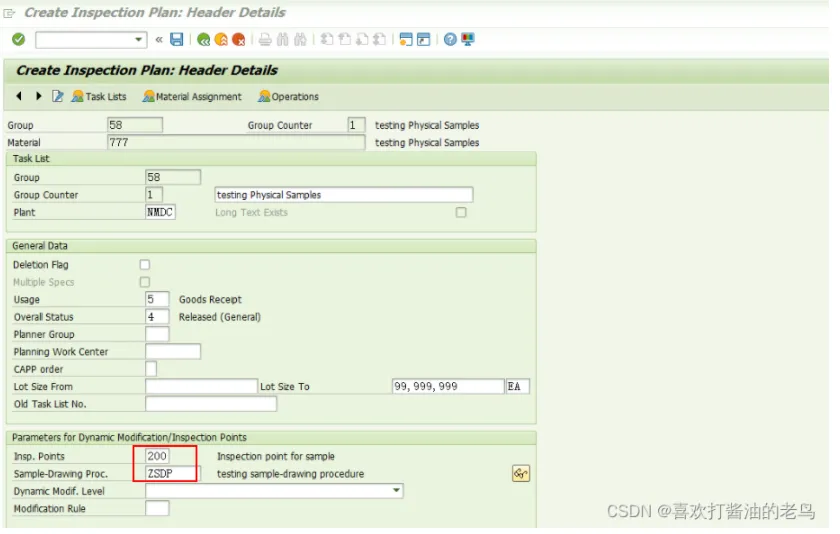This screenshot has width=840, height=534.
Task: Click the red Cancel icon
Action: [239, 40]
